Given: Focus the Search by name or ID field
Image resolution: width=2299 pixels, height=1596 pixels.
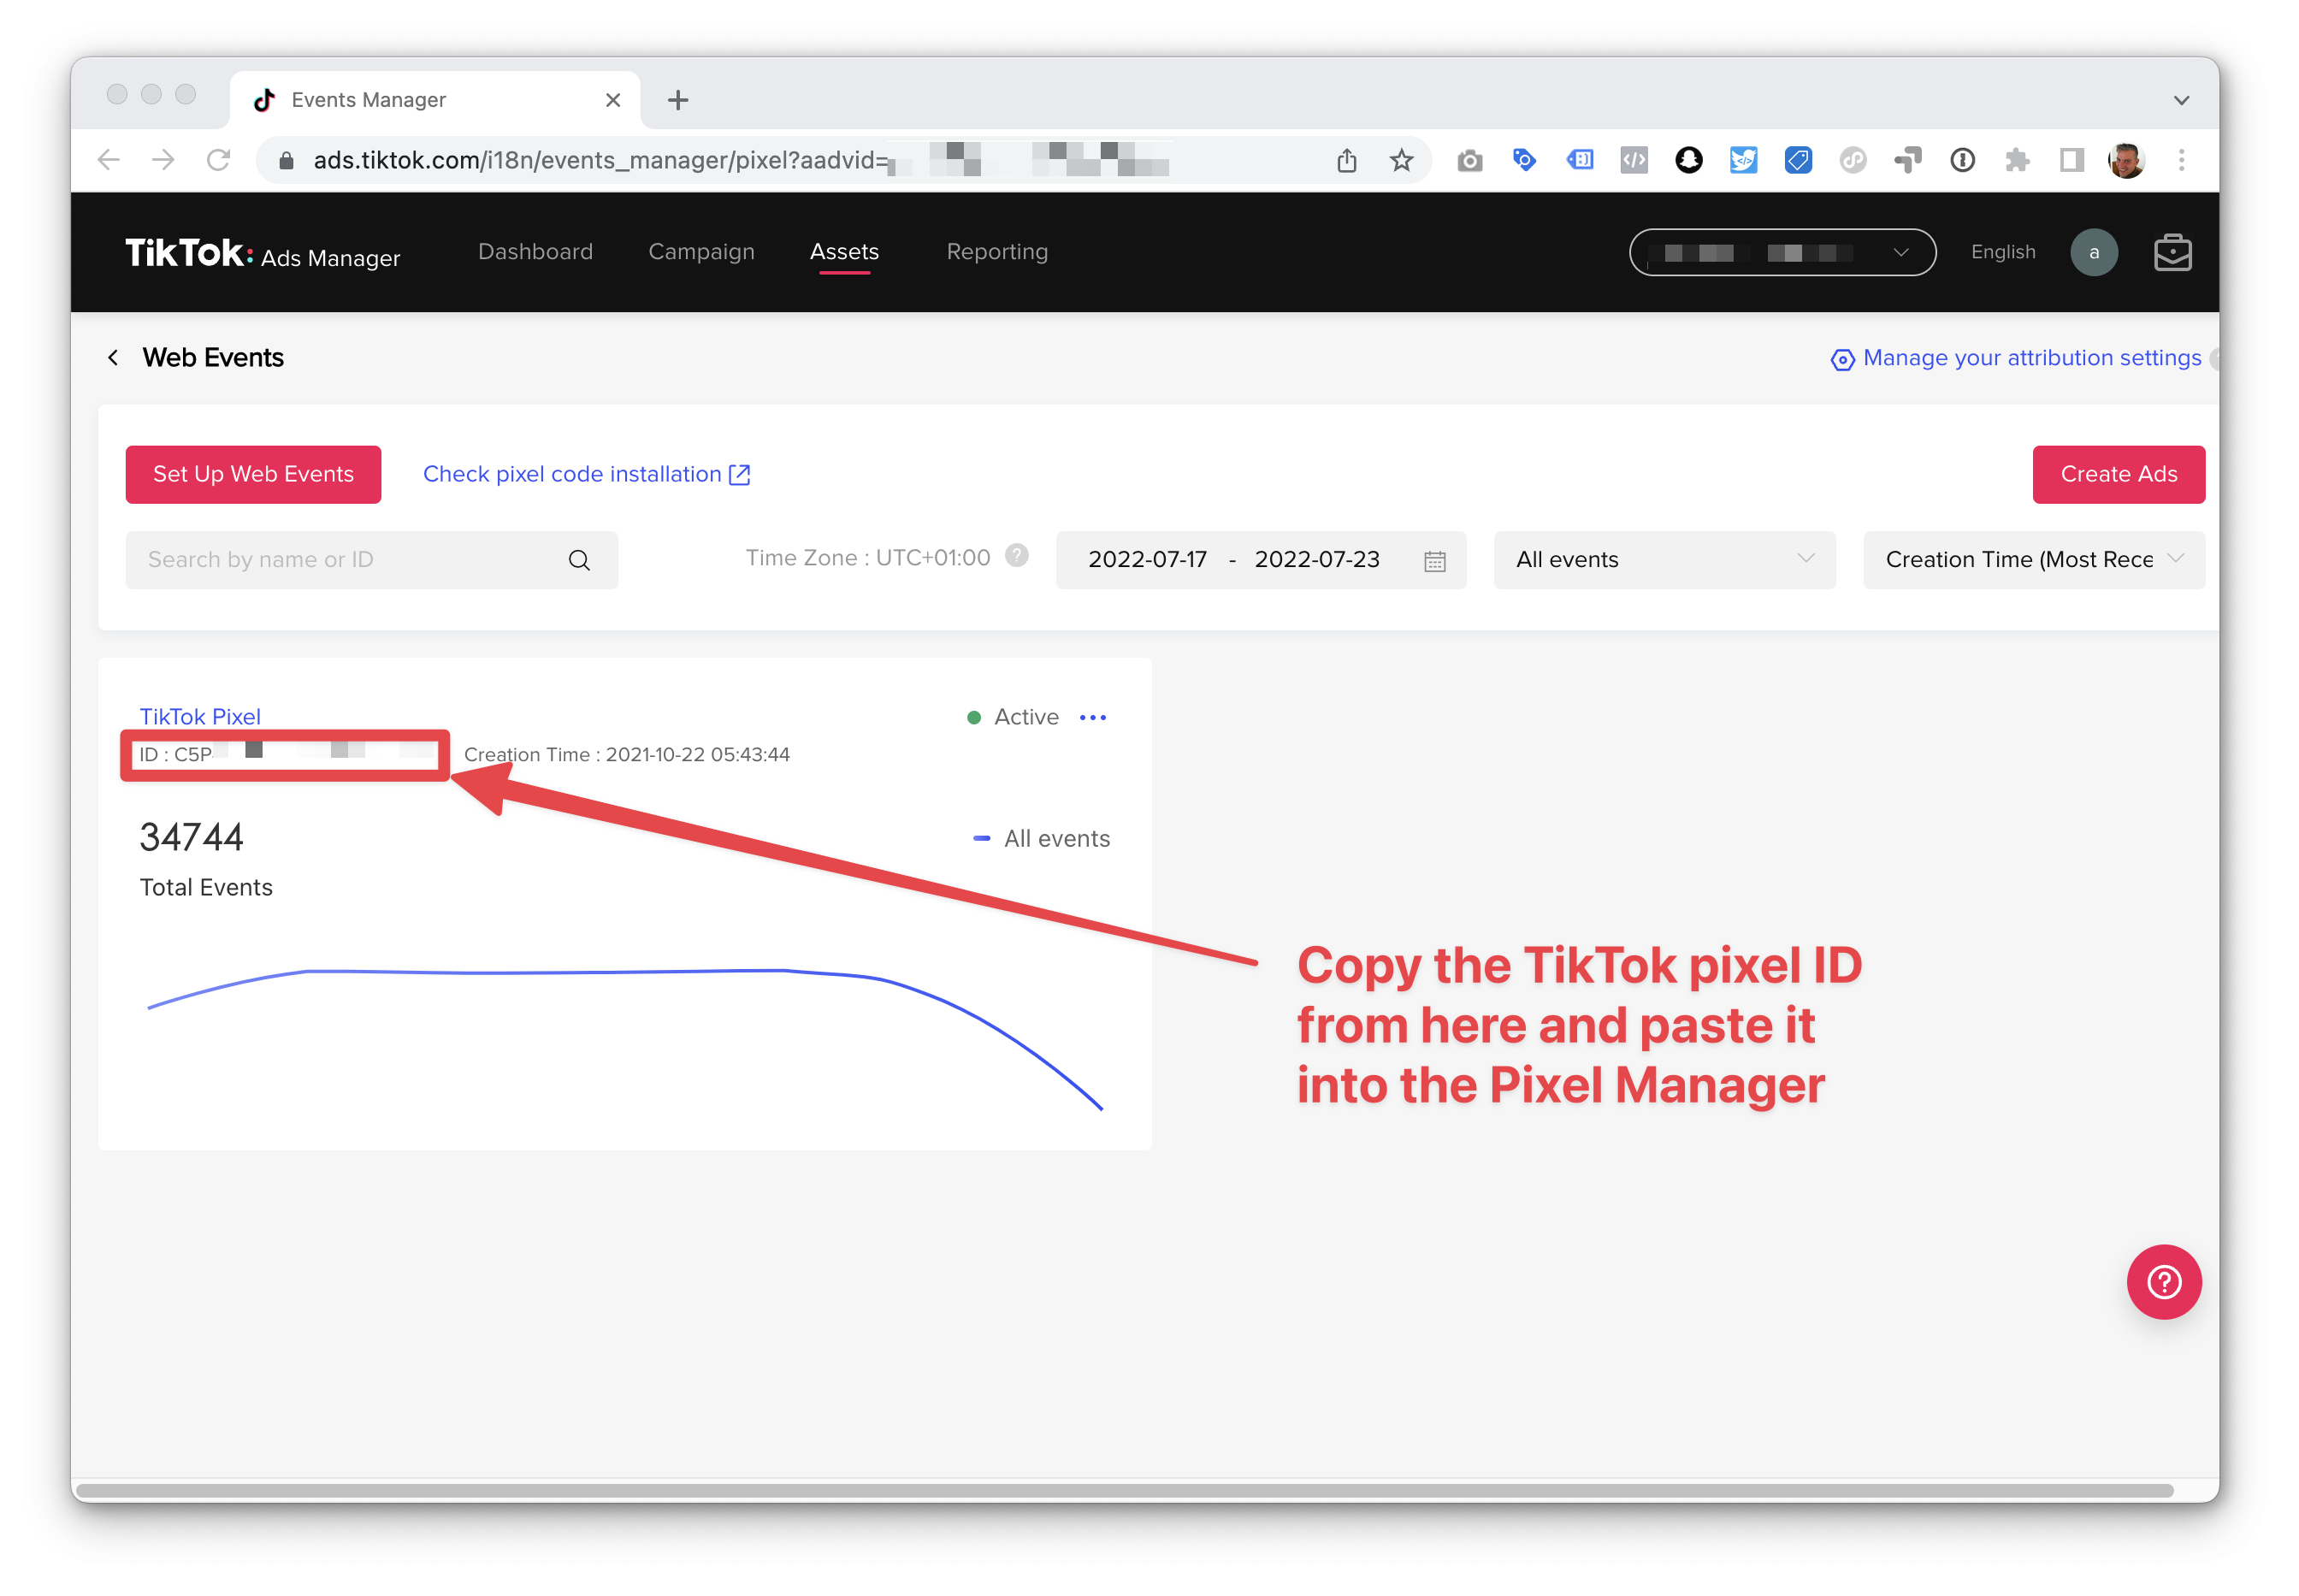Looking at the screenshot, I should coord(371,560).
